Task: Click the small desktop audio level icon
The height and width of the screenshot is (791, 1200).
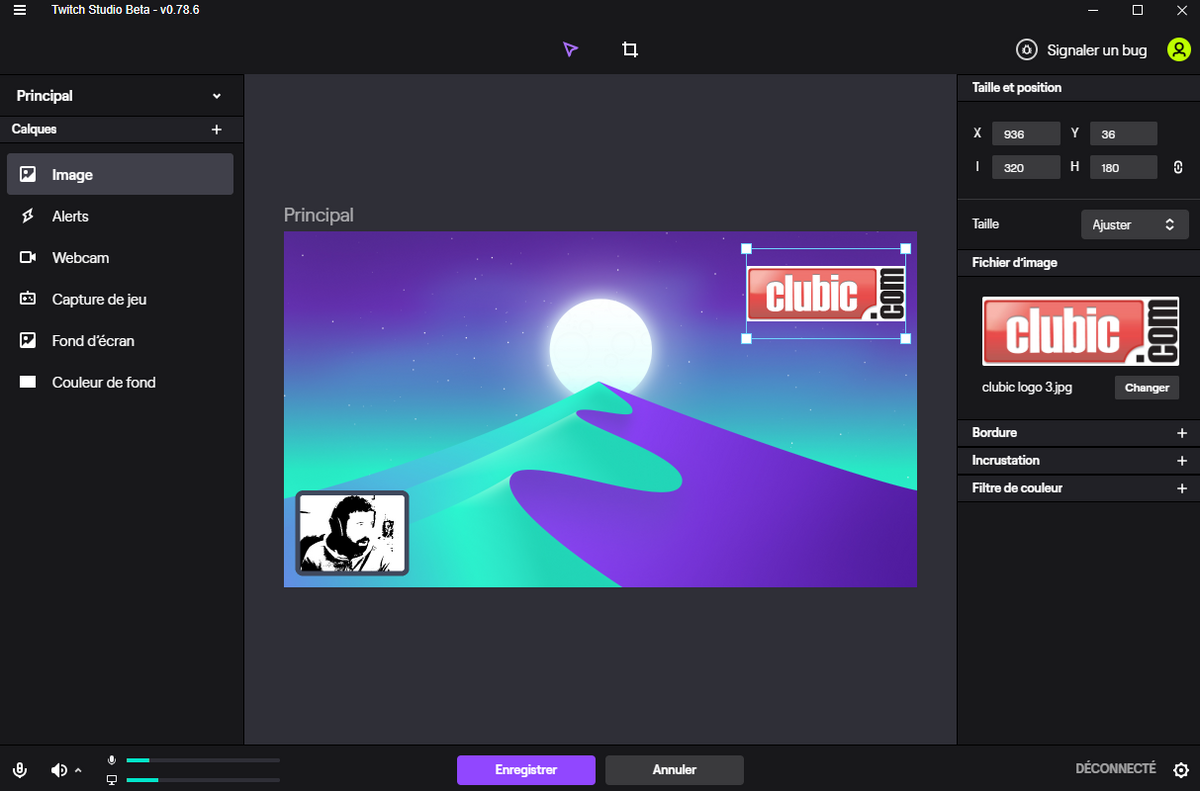Action: (112, 779)
